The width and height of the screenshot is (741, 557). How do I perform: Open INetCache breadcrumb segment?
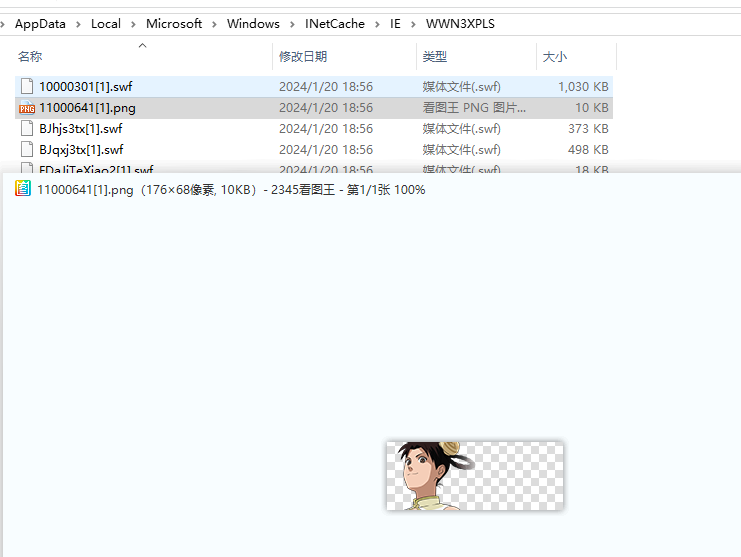335,24
